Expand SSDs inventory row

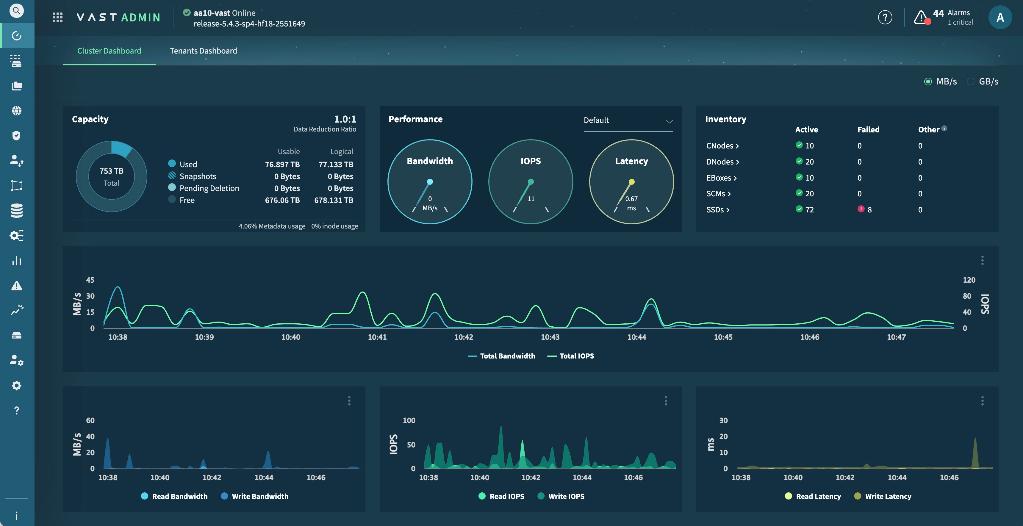click(718, 209)
